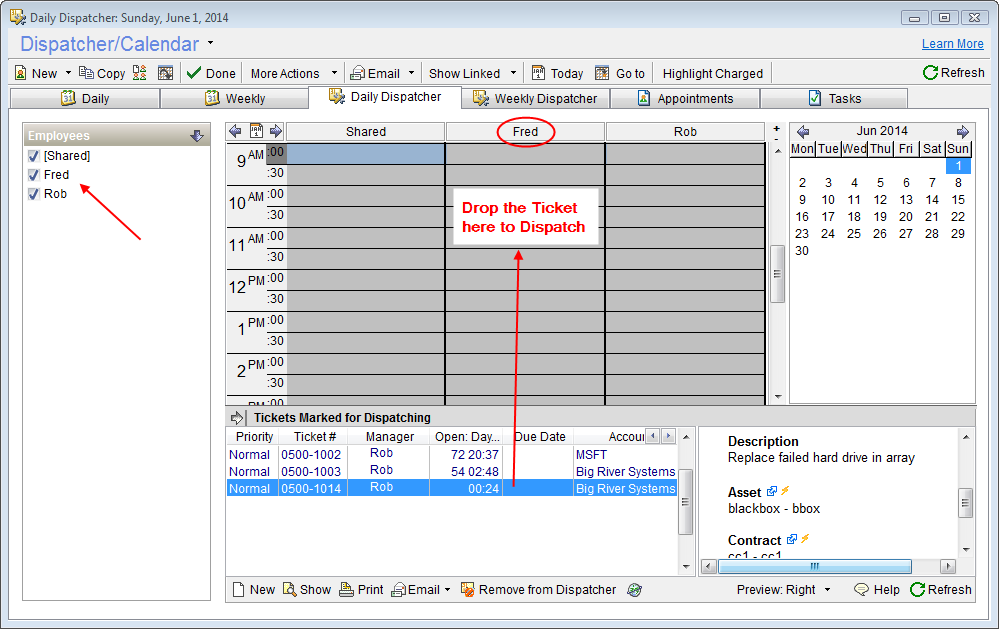Open the Tasks tab
Viewport: 999px width, 629px height.
pos(834,99)
